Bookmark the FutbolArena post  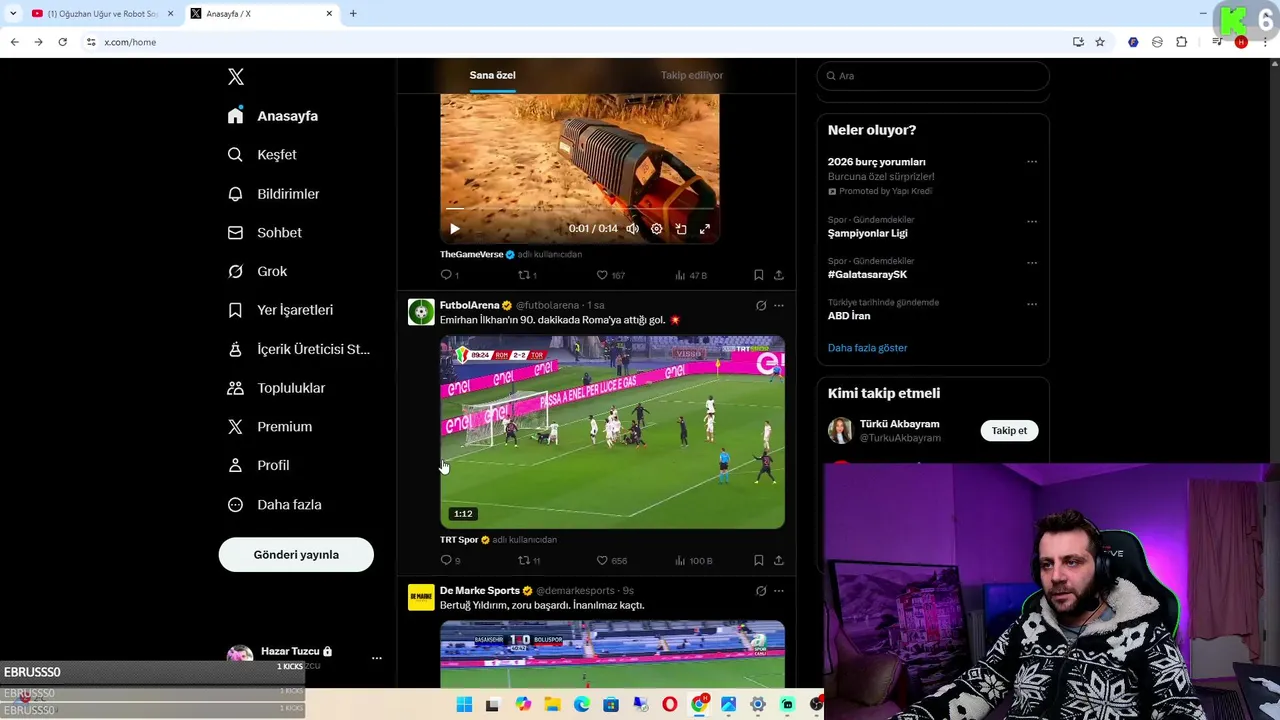(759, 561)
